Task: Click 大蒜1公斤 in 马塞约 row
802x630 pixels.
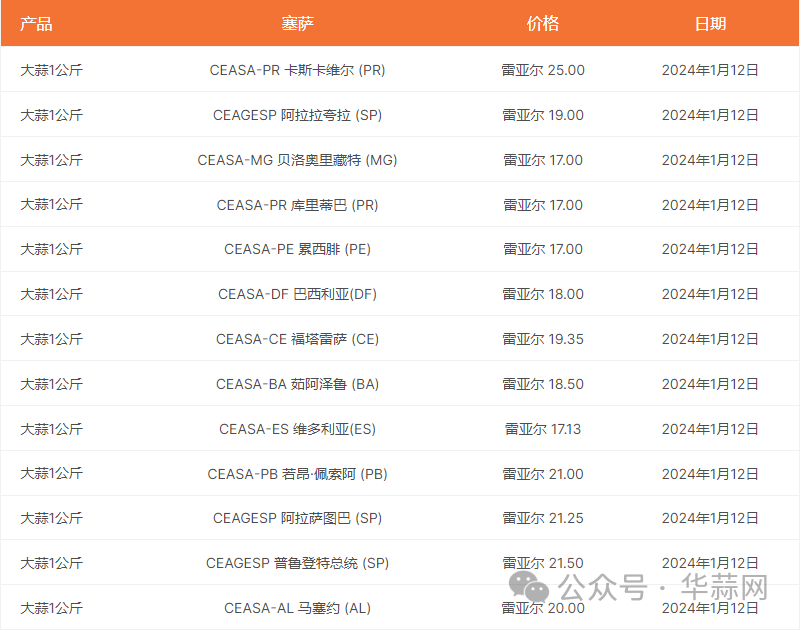Action: [x=51, y=608]
